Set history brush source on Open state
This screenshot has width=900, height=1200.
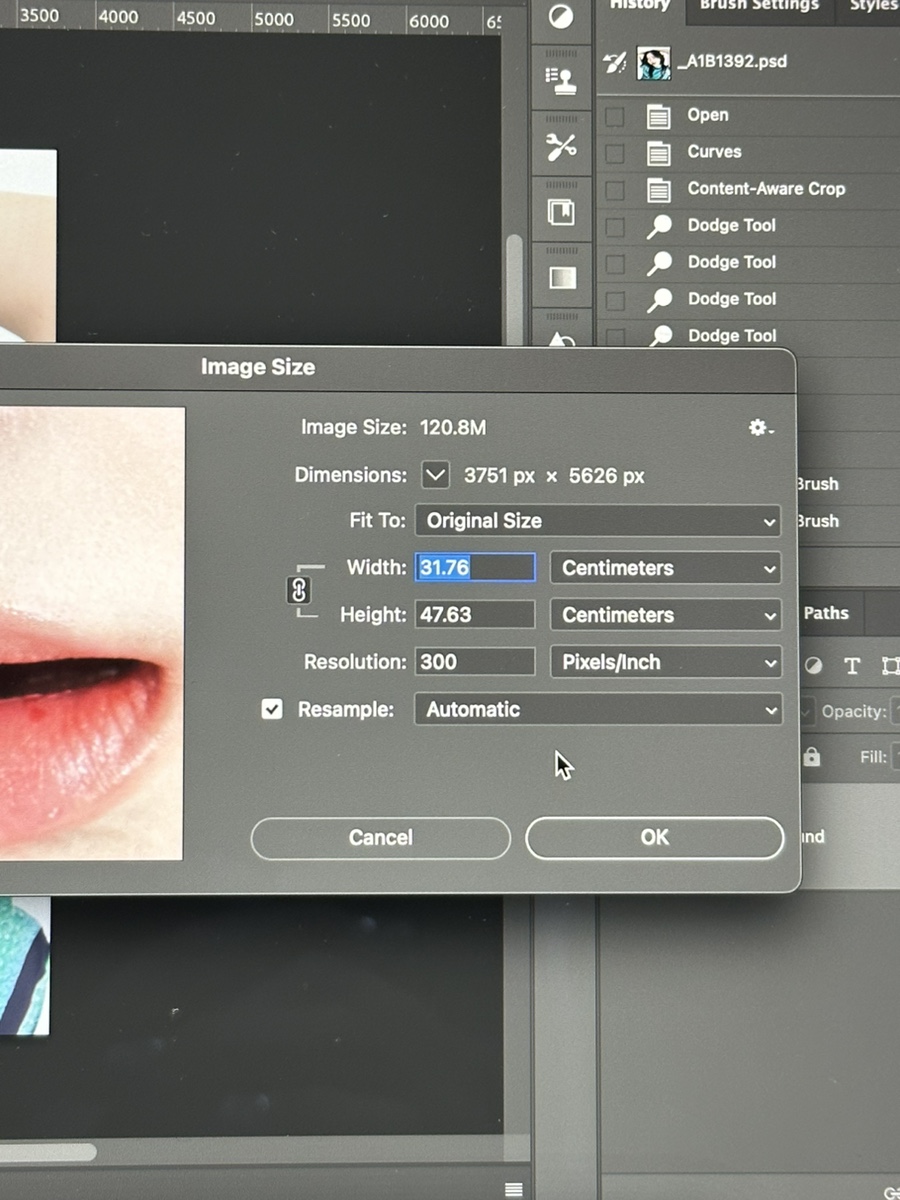[615, 117]
